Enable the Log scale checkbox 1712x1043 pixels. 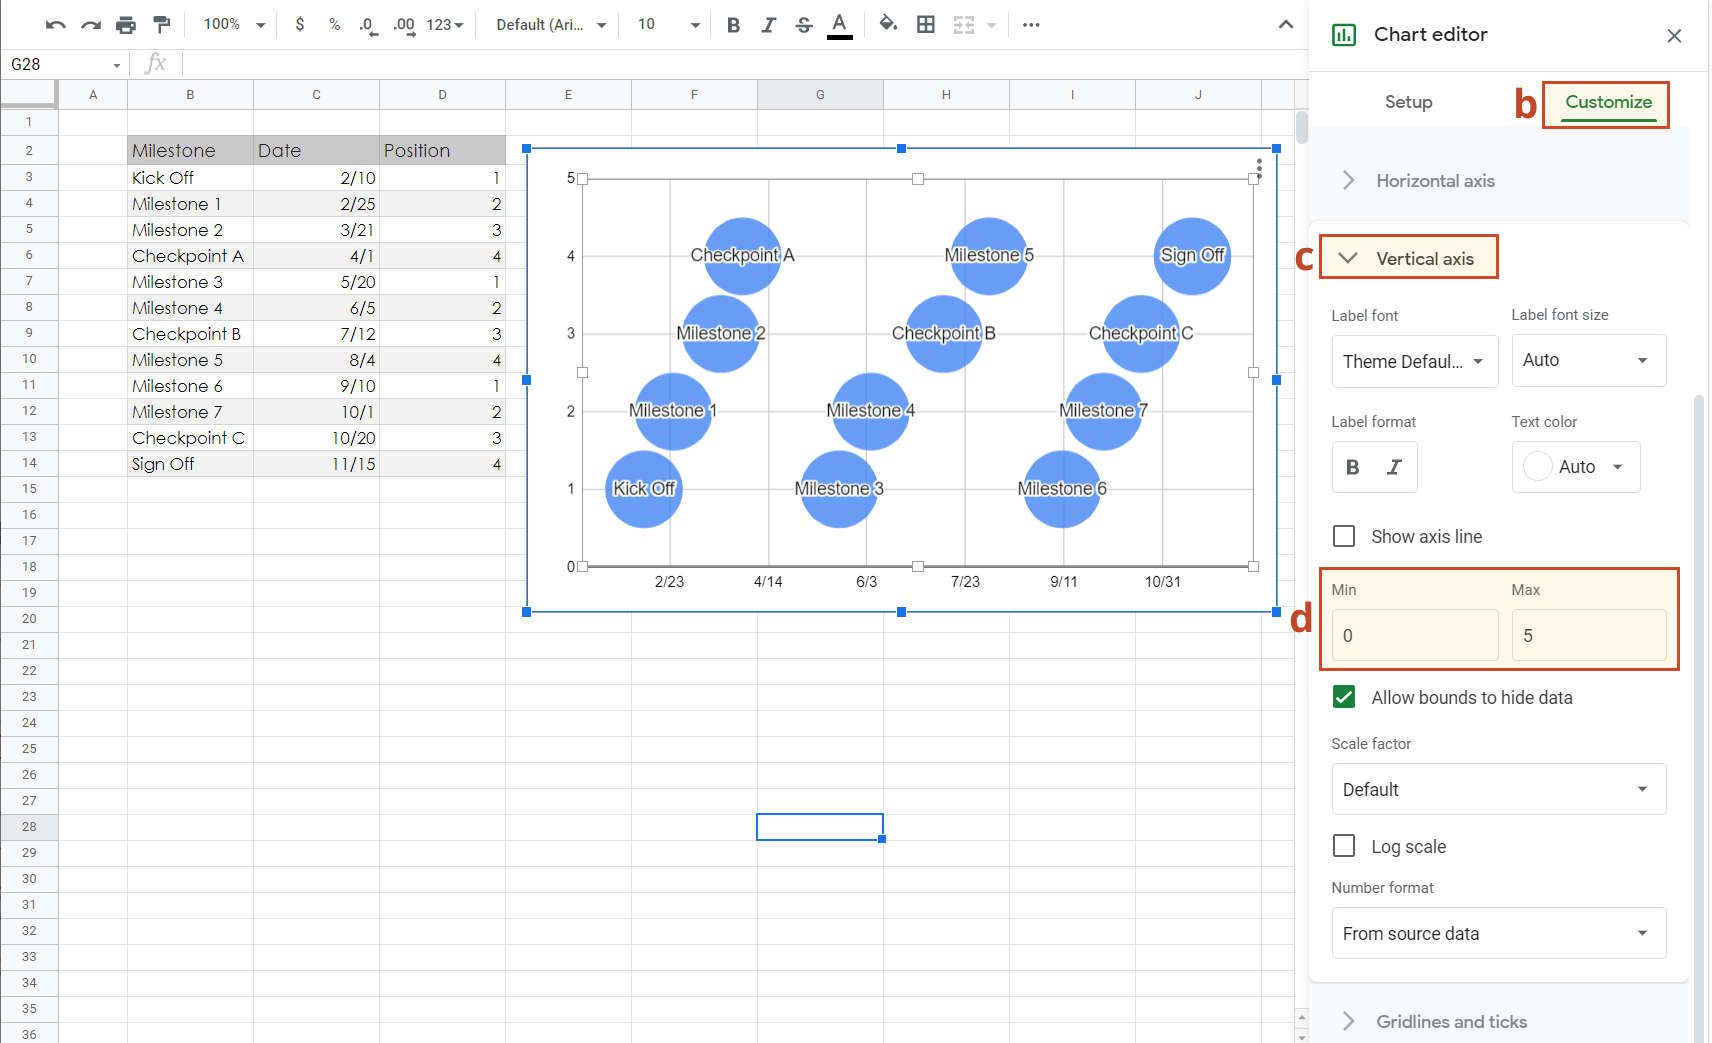coord(1344,846)
